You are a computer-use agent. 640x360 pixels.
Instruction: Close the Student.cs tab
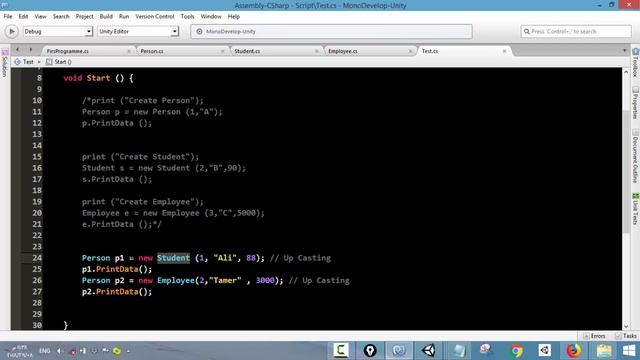(x=316, y=51)
